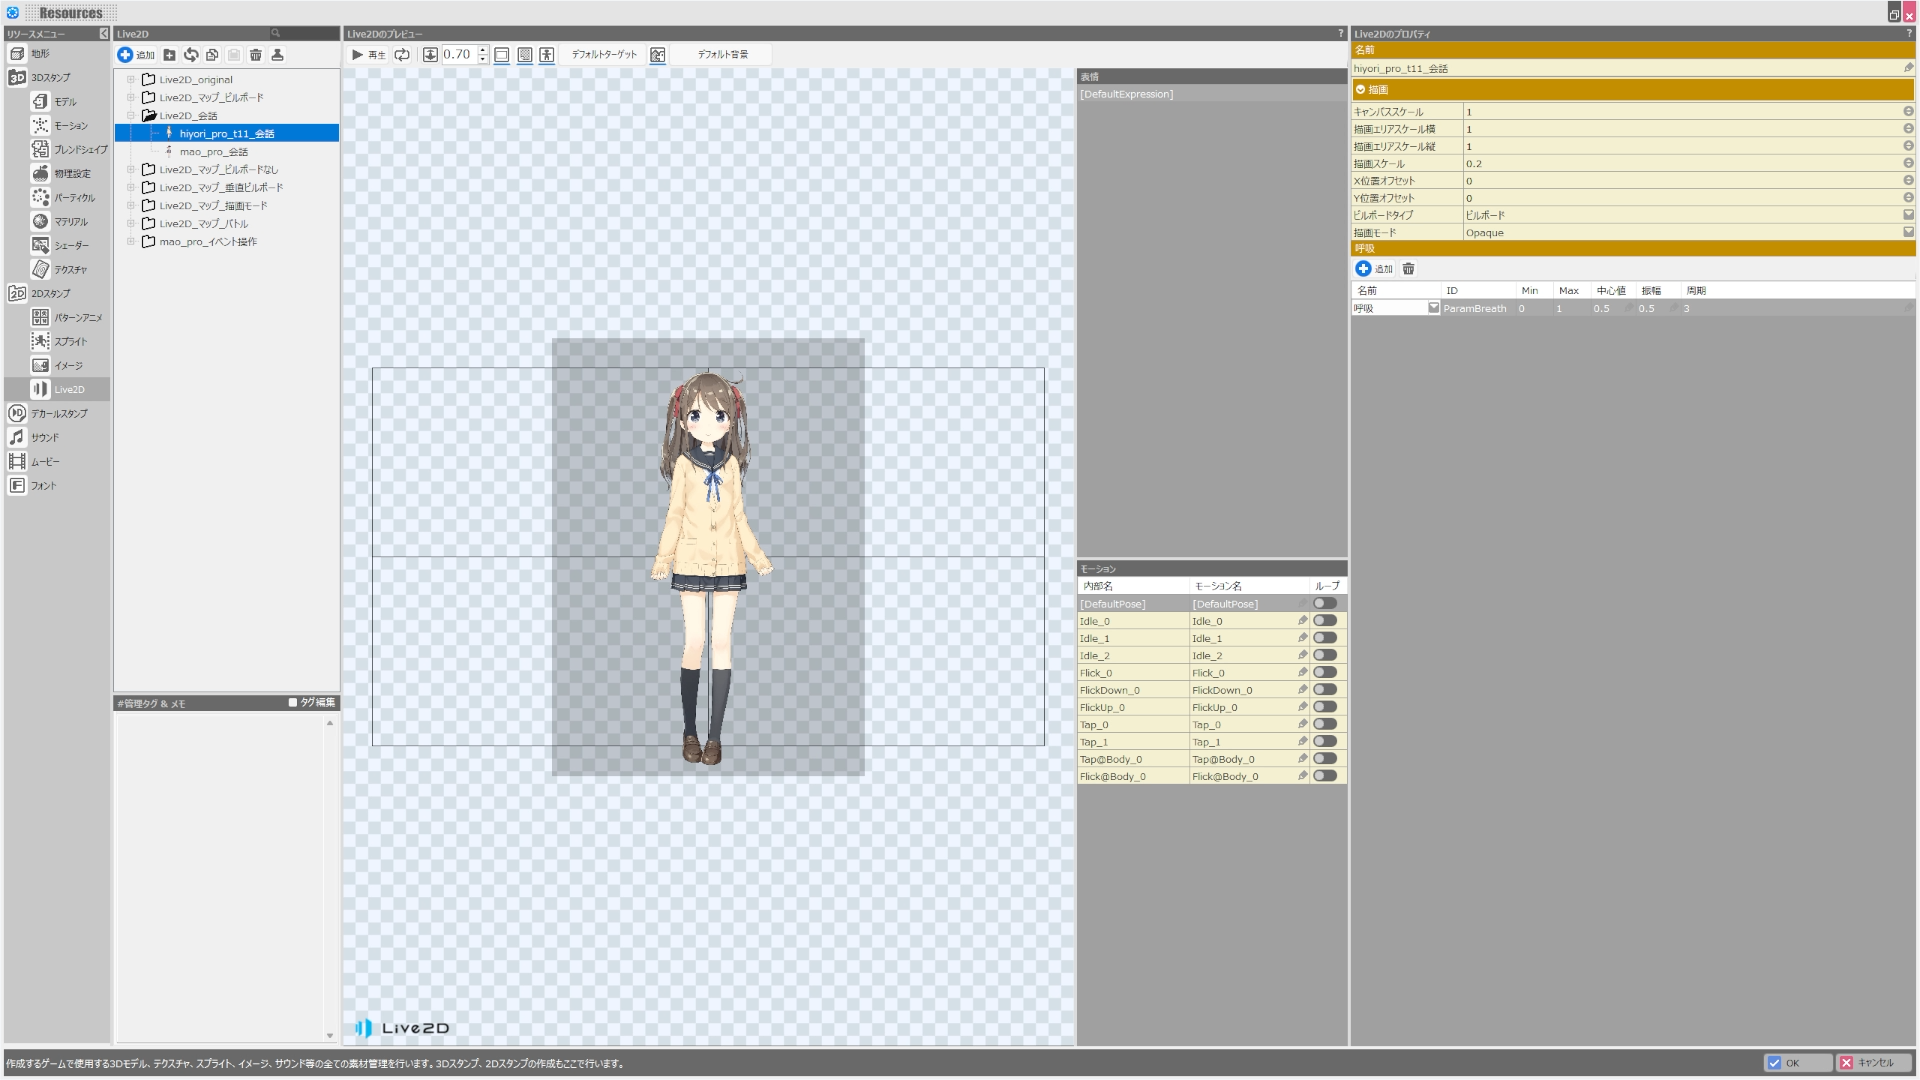This screenshot has width=1920, height=1080.
Task: Expand the Live2D_マップ_ビルボードなし folder
Action: point(130,170)
